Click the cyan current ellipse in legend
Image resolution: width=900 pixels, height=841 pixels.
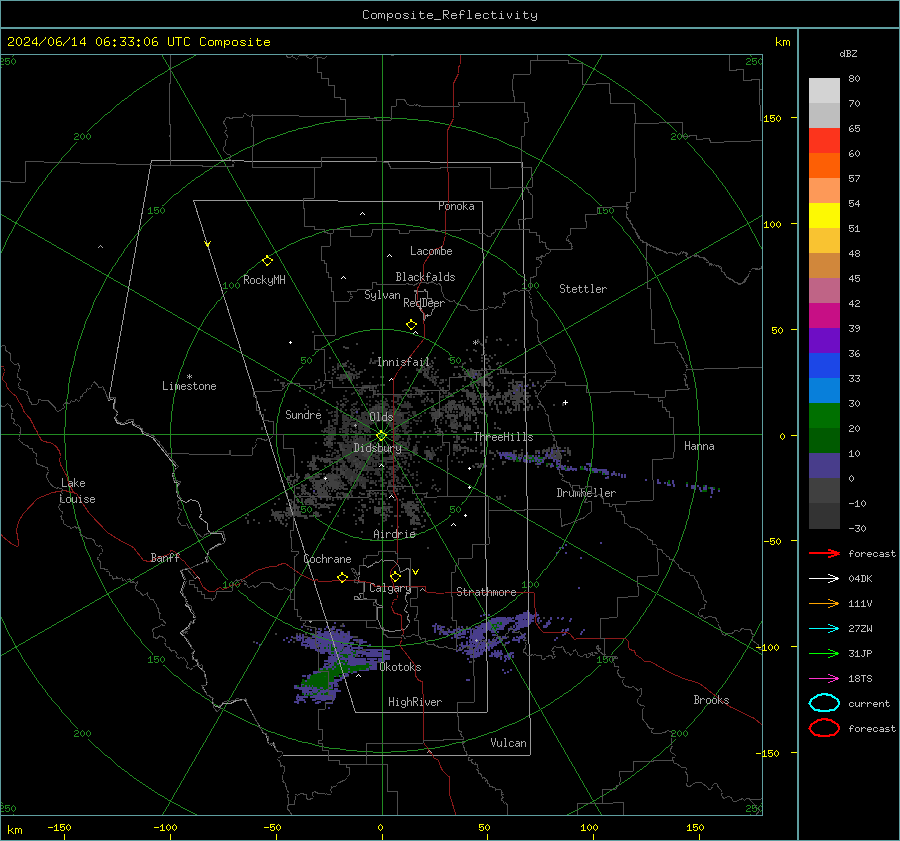point(824,703)
